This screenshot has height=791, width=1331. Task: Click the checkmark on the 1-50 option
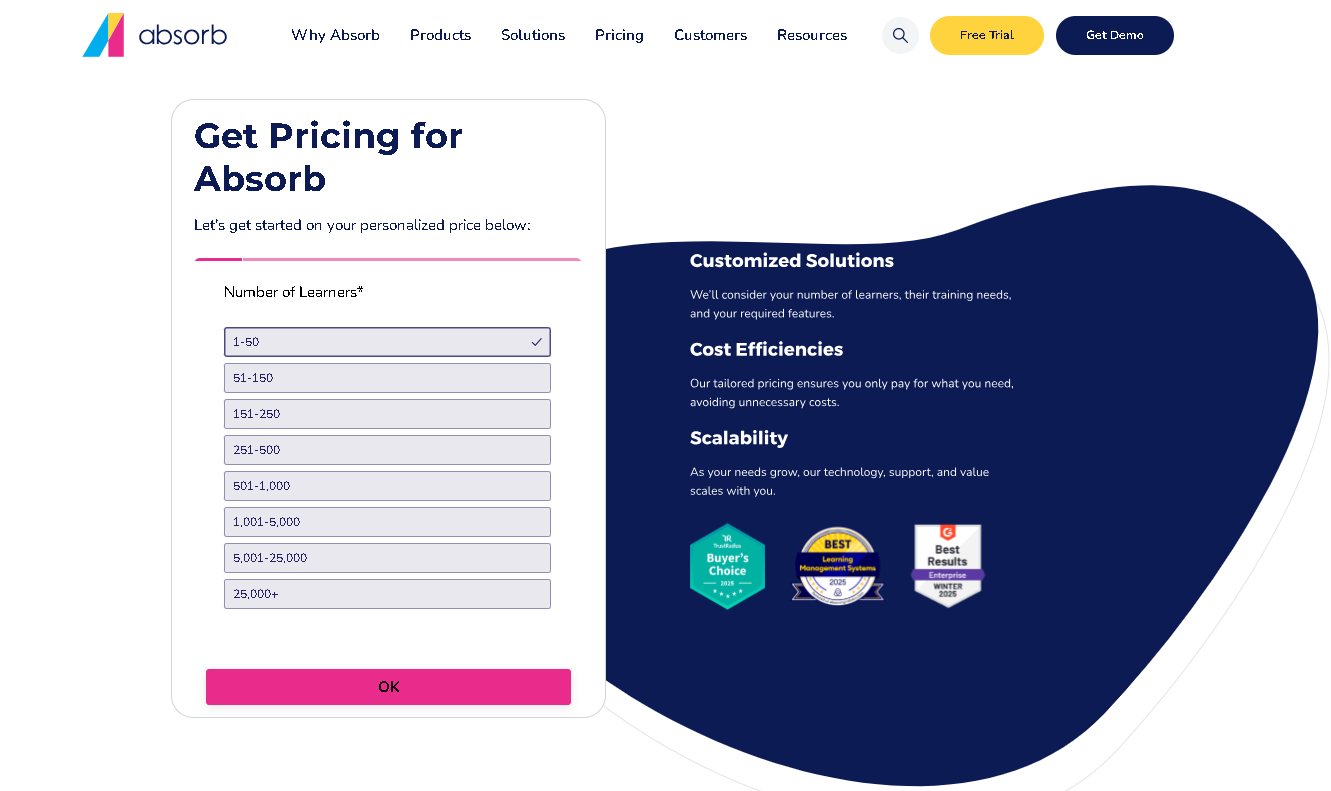pyautogui.click(x=537, y=342)
